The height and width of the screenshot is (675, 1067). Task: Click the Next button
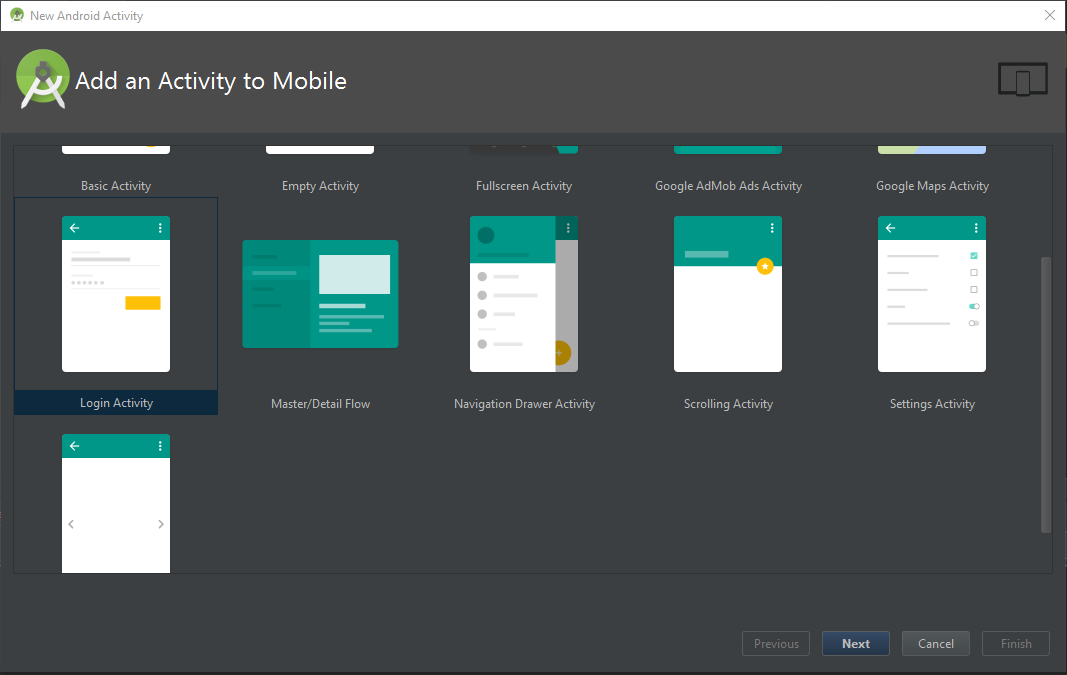click(855, 644)
